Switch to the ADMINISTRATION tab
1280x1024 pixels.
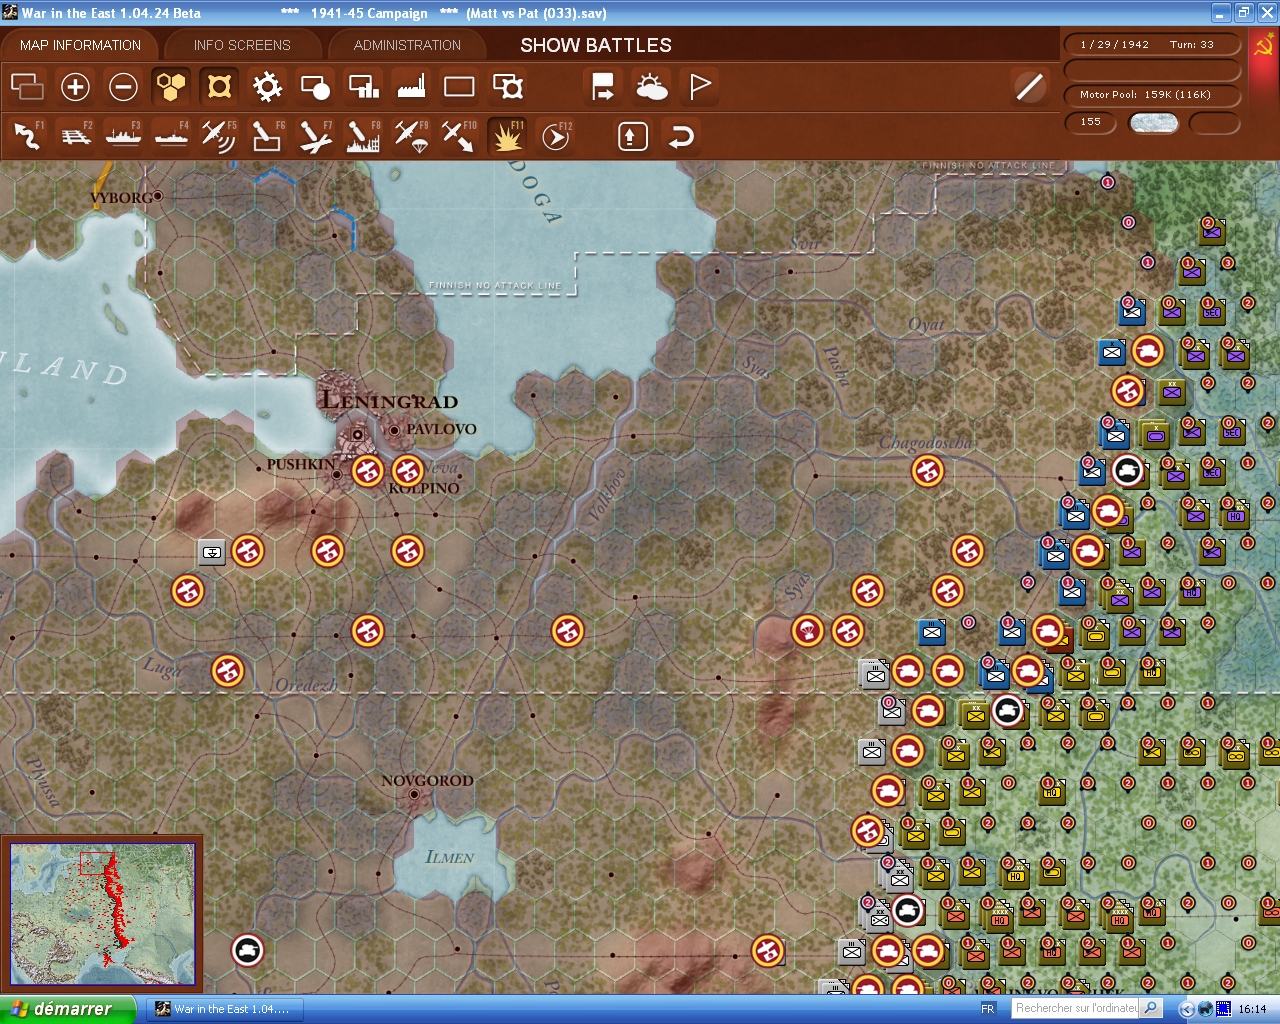tap(407, 45)
